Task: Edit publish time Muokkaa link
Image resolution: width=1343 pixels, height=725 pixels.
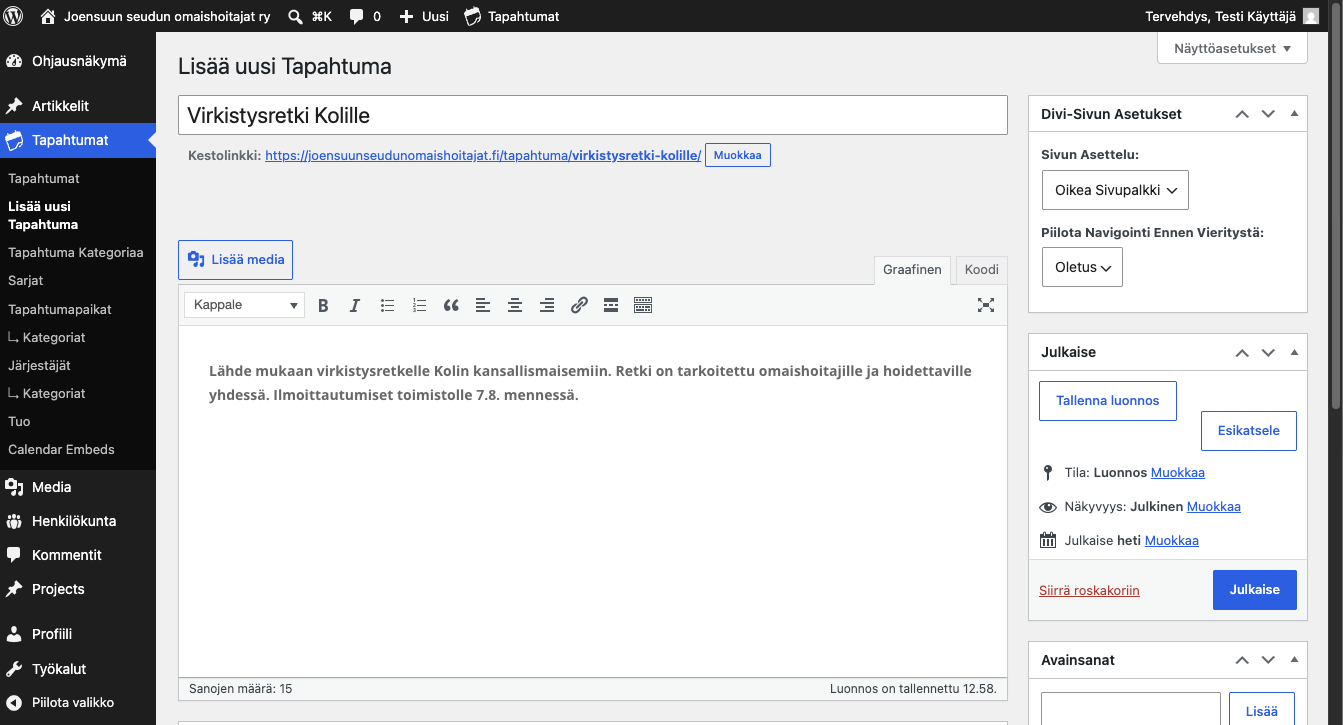Action: 1172,541
